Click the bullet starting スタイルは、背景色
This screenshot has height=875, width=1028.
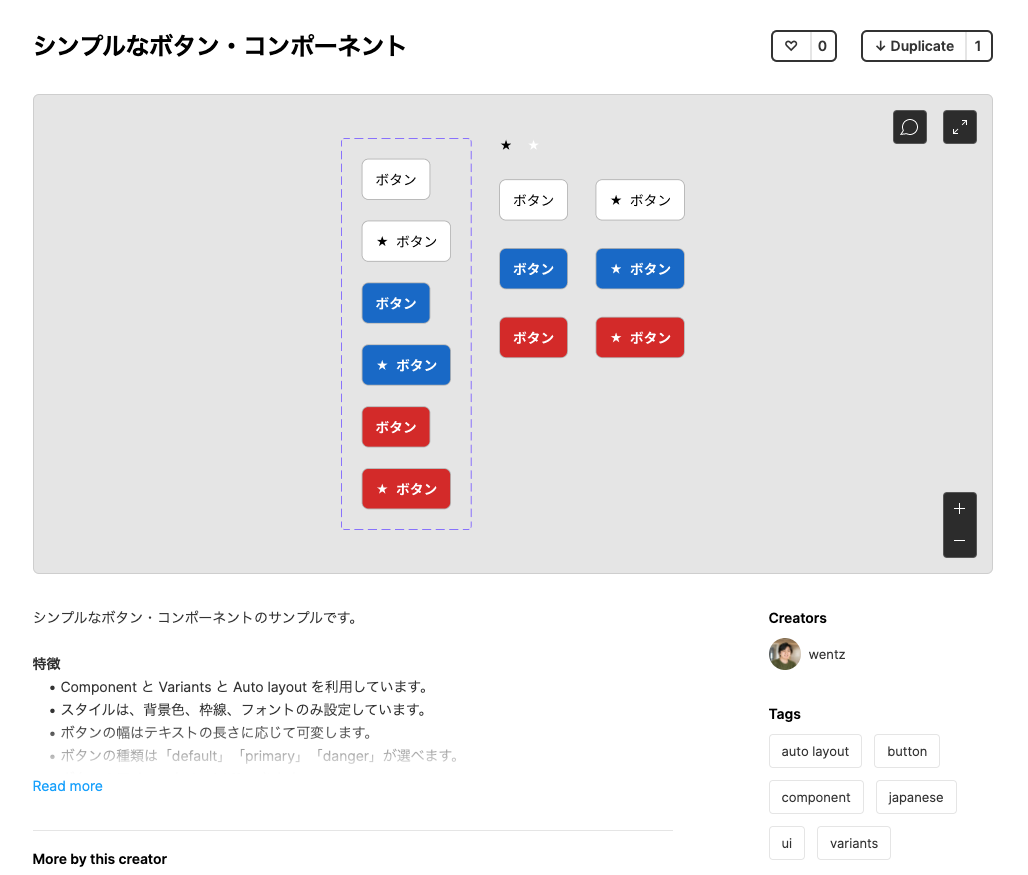click(245, 710)
